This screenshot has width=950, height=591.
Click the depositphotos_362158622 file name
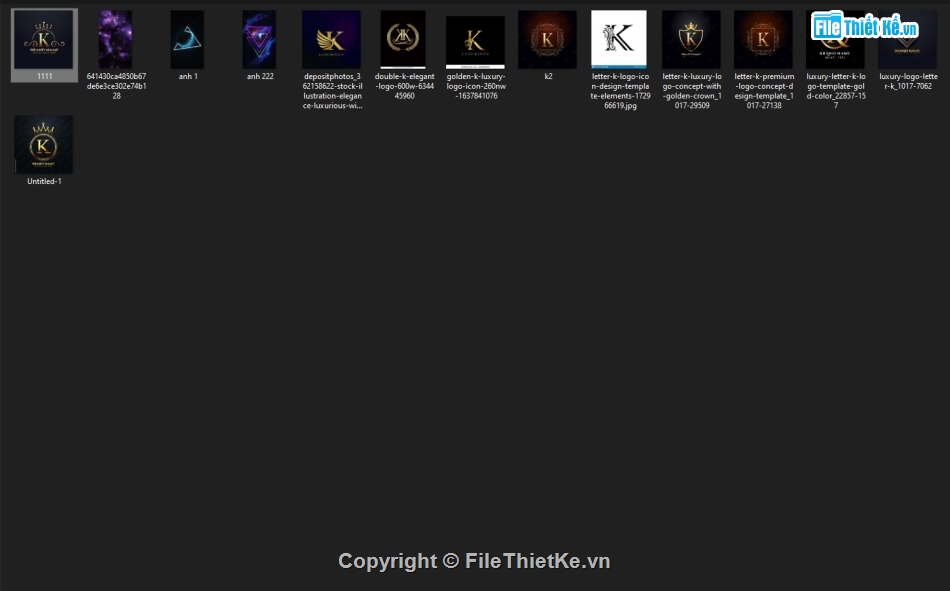(333, 91)
